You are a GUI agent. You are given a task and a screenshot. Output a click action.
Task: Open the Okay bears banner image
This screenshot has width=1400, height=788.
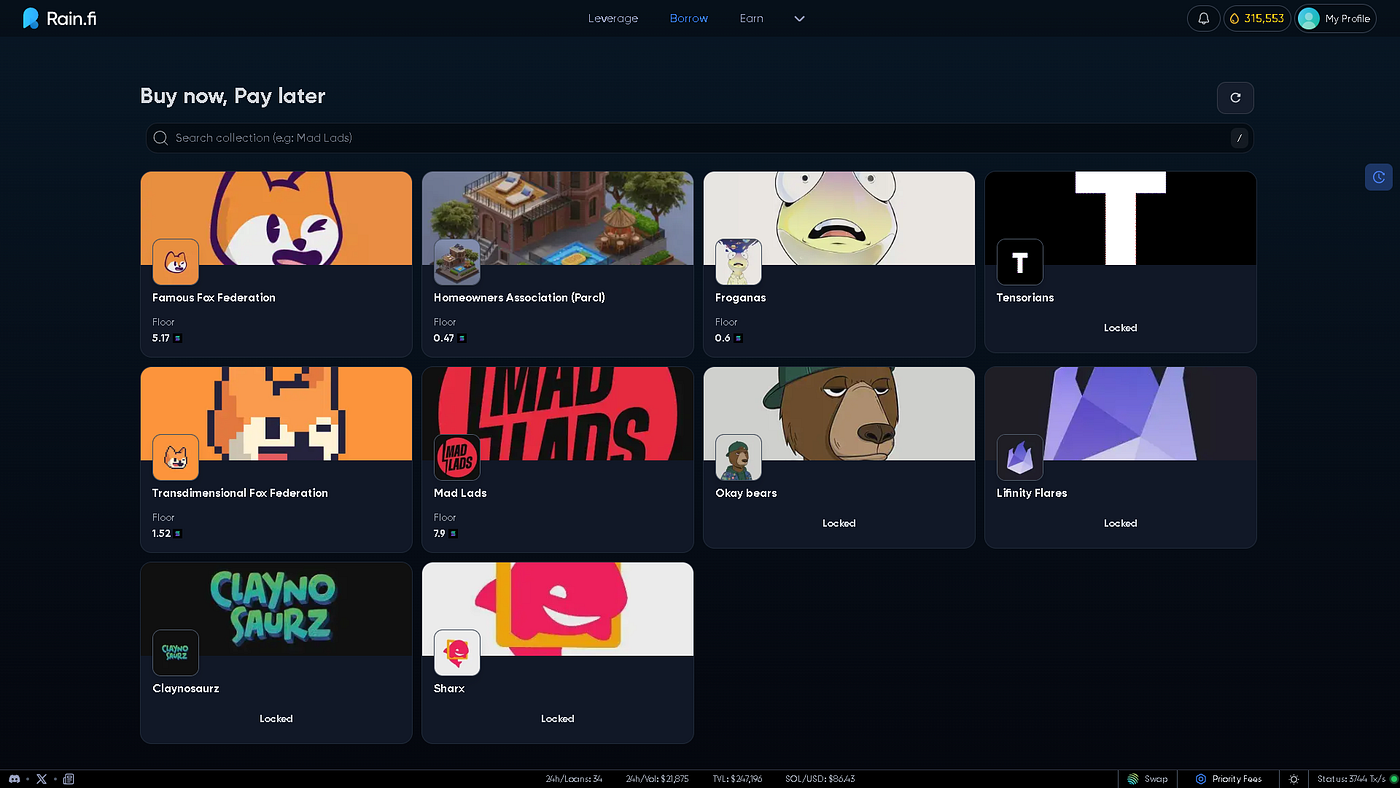[x=839, y=413]
